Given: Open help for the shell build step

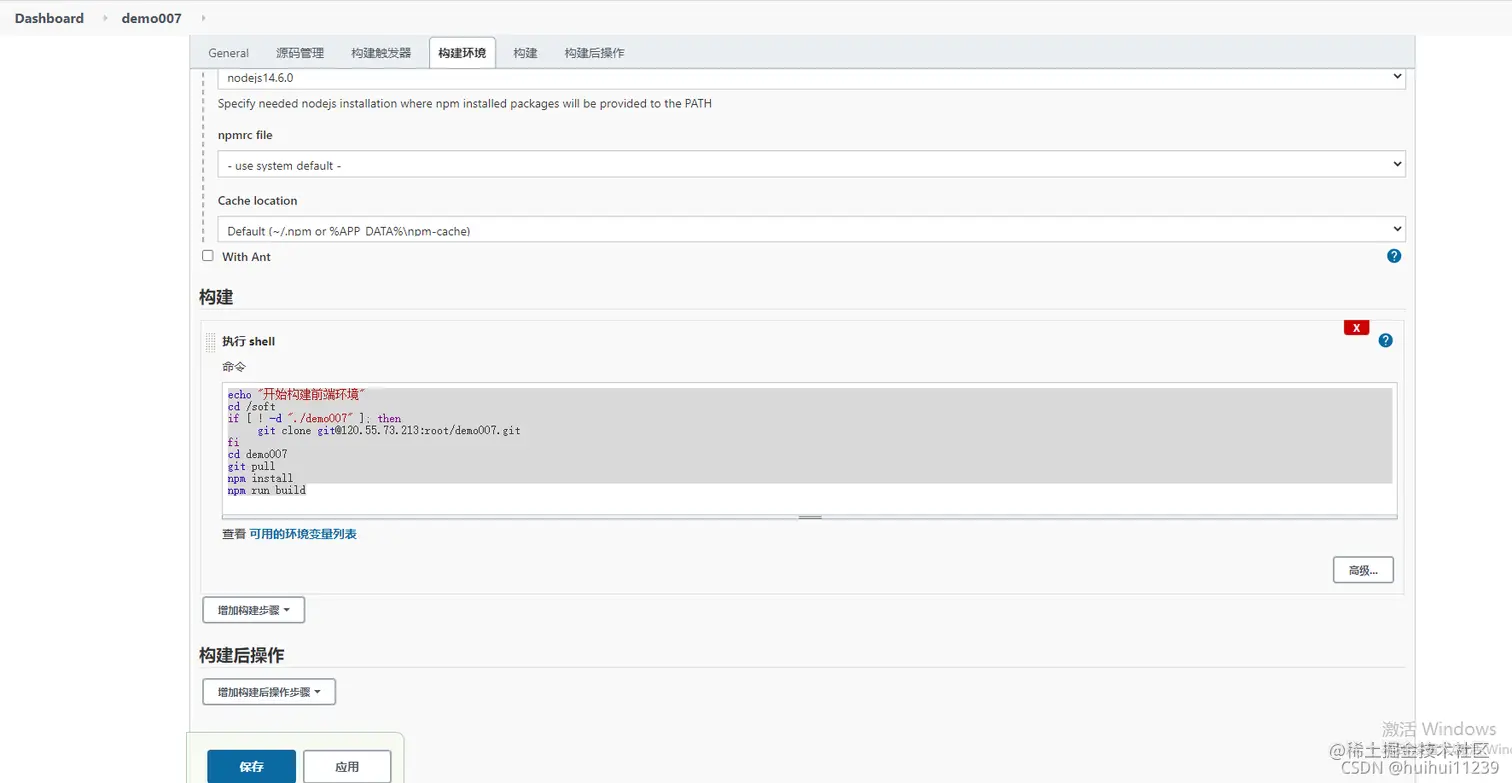Looking at the screenshot, I should coord(1385,340).
